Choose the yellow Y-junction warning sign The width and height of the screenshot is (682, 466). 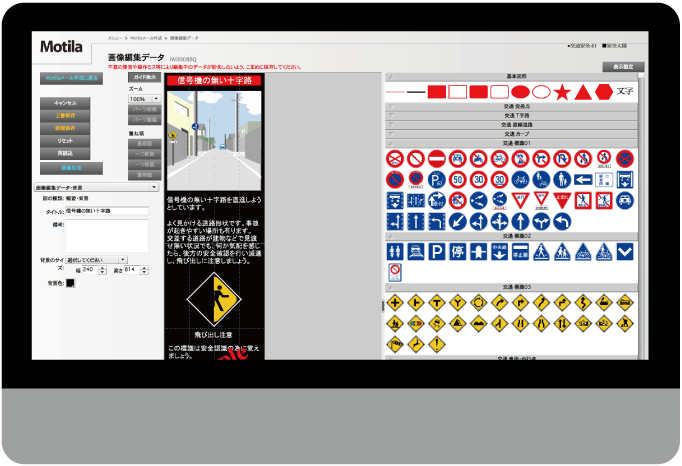coord(458,302)
